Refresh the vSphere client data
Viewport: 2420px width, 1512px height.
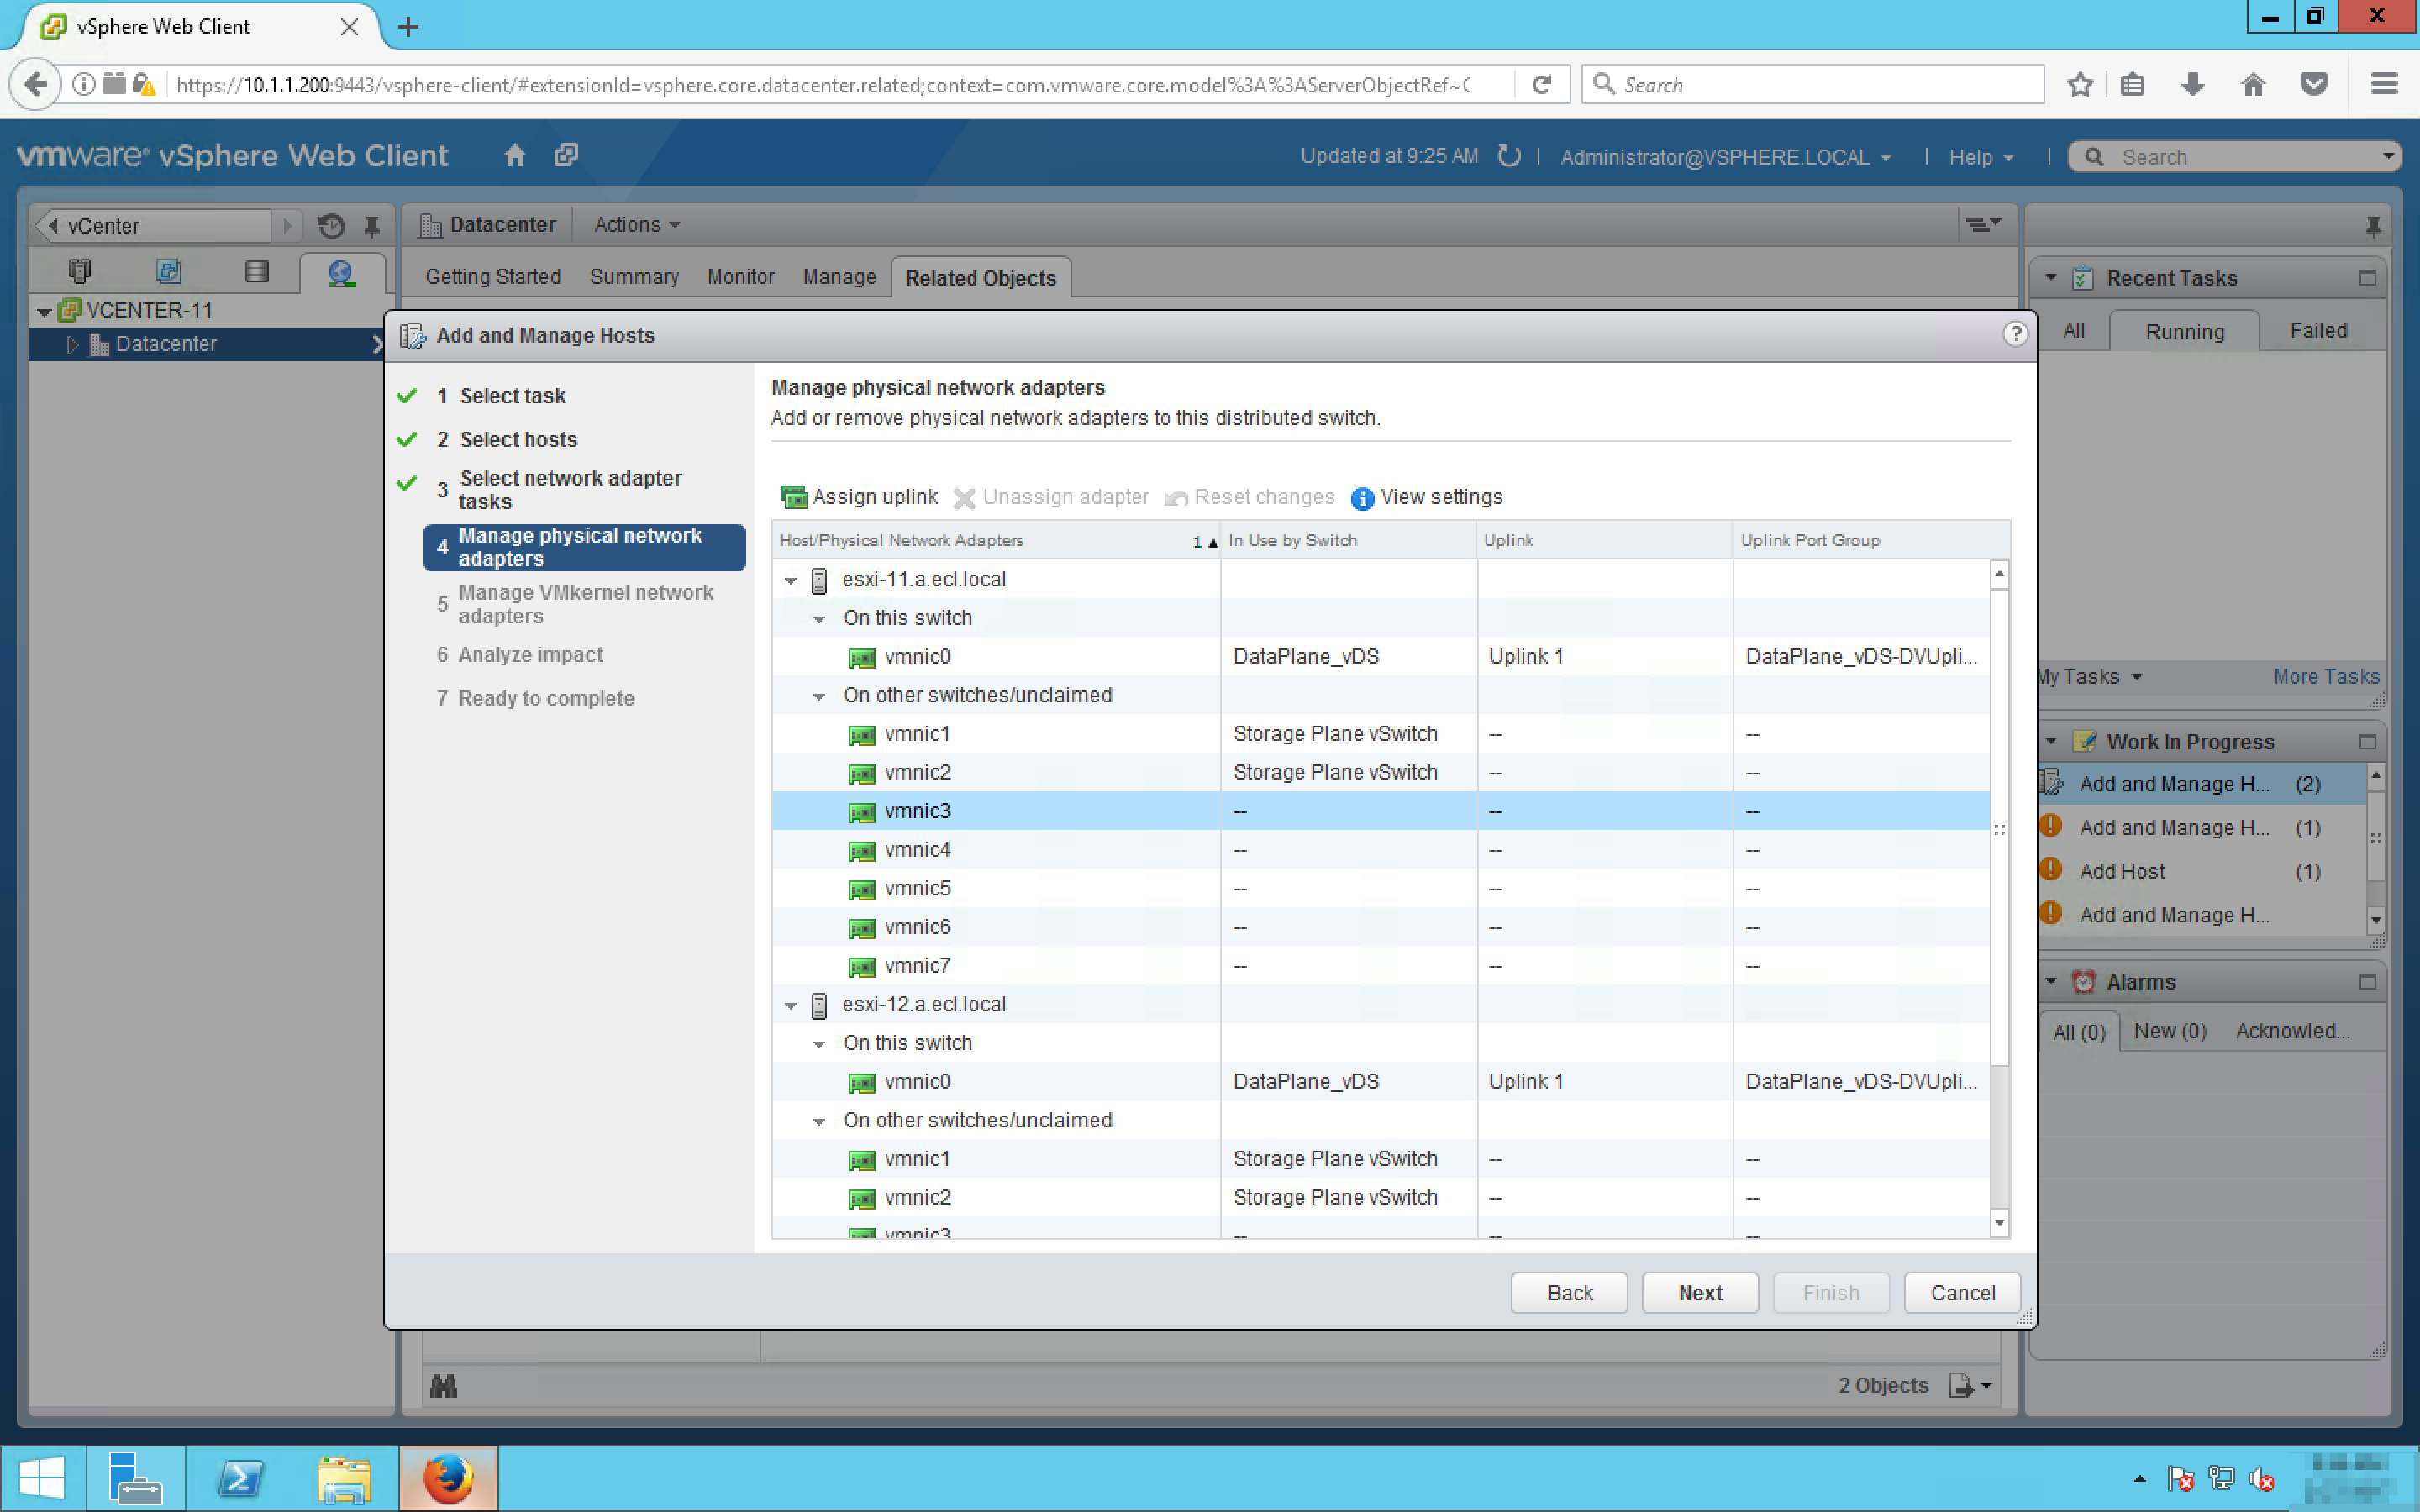(1508, 156)
